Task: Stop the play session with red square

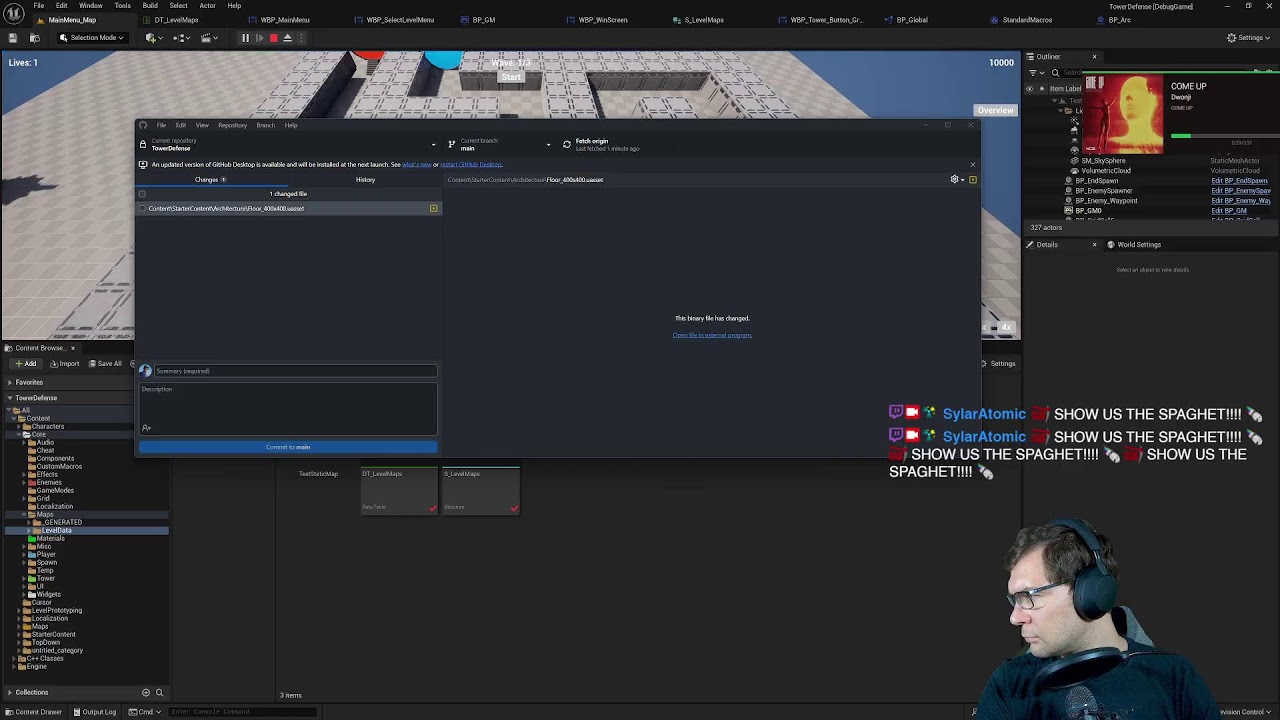Action: point(273,38)
